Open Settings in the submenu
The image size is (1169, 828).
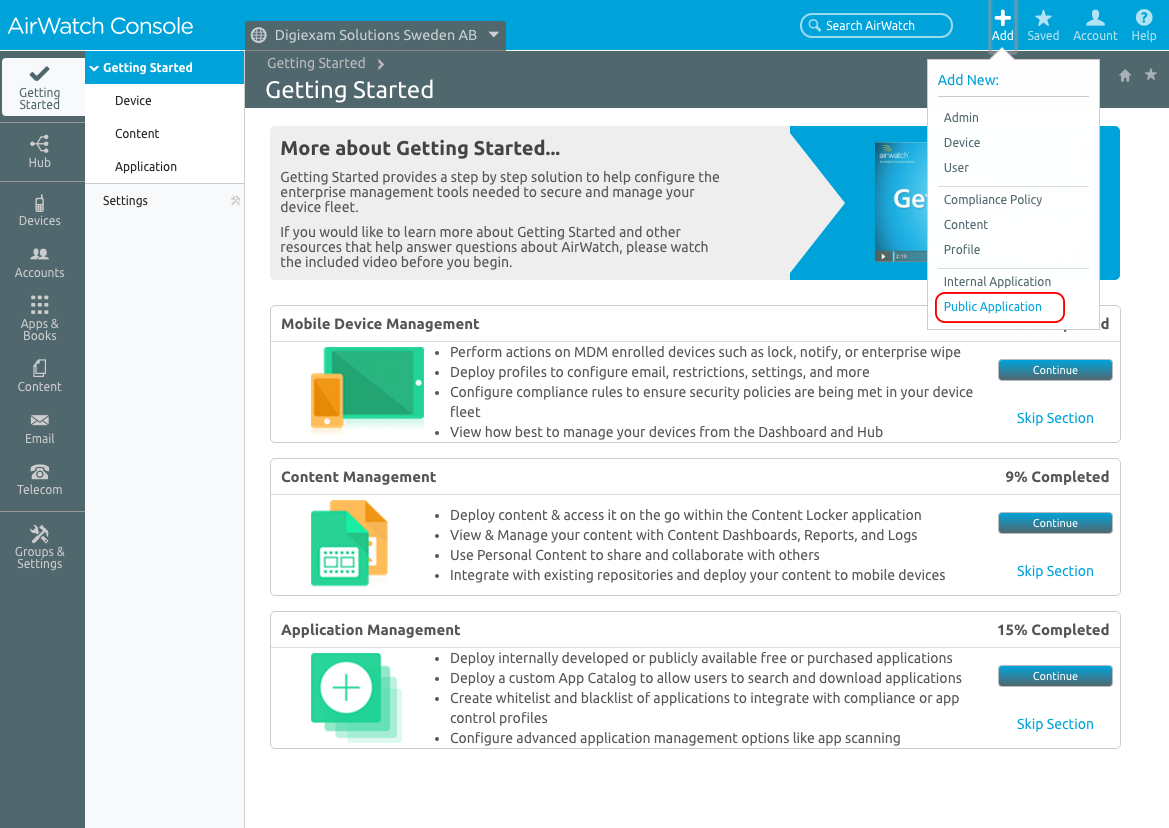[125, 200]
